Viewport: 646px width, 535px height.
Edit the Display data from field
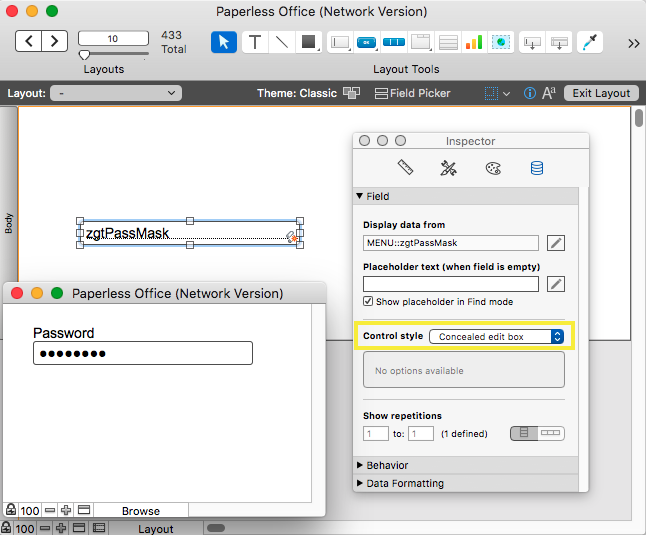tap(451, 243)
